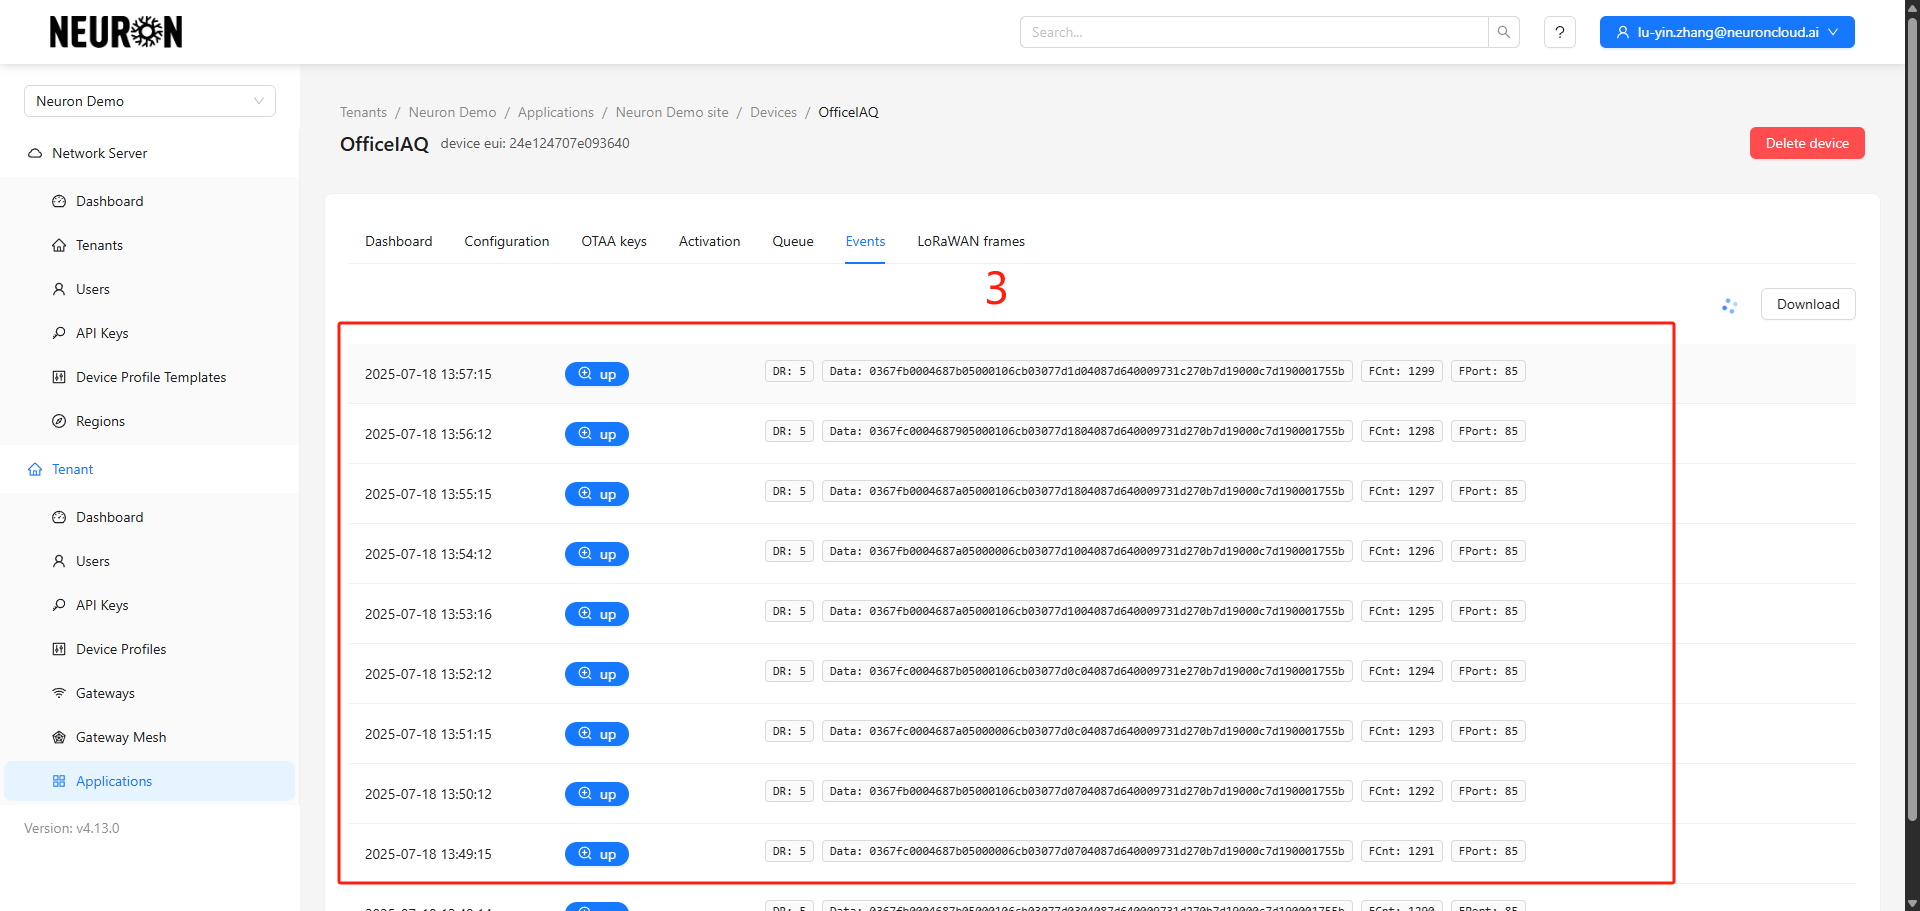
Task: Click the Tenants home icon
Action: (59, 245)
